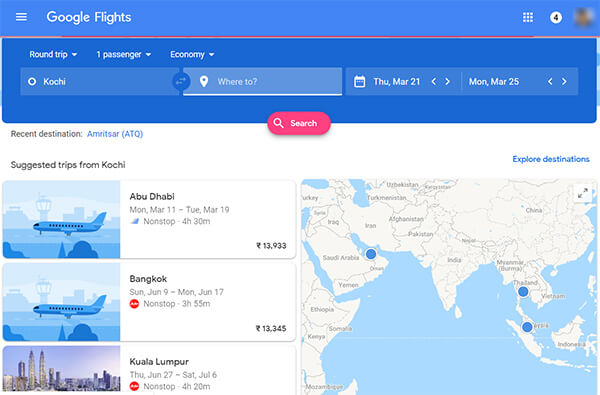Open the departure date calendar icon
Screen dimensions: 600x395
pos(359,82)
